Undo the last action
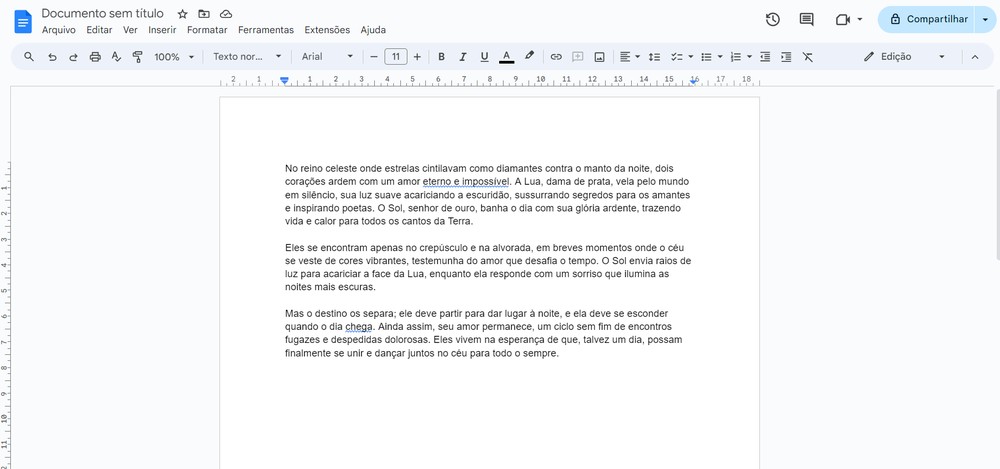This screenshot has width=1000, height=469. (x=52, y=57)
